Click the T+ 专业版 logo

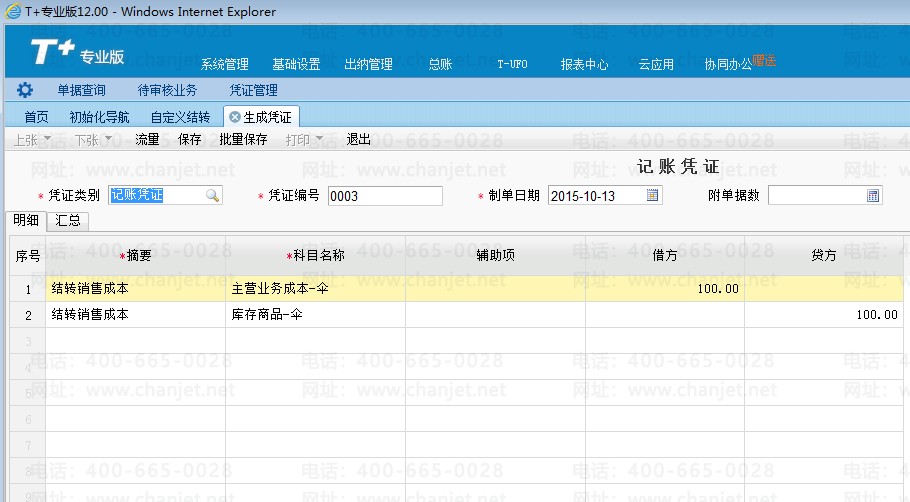[78, 55]
